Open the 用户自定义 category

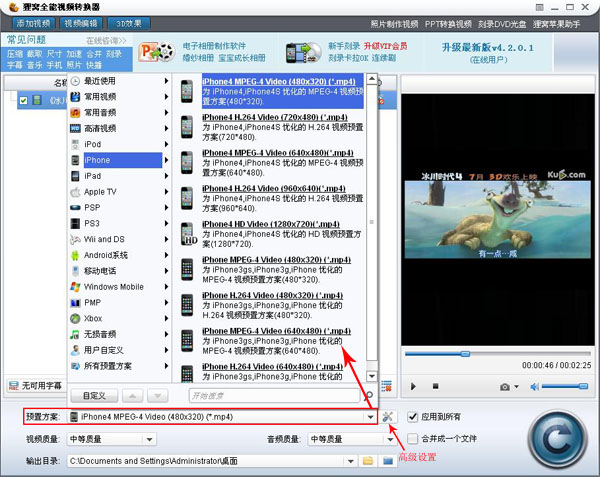click(x=120, y=350)
